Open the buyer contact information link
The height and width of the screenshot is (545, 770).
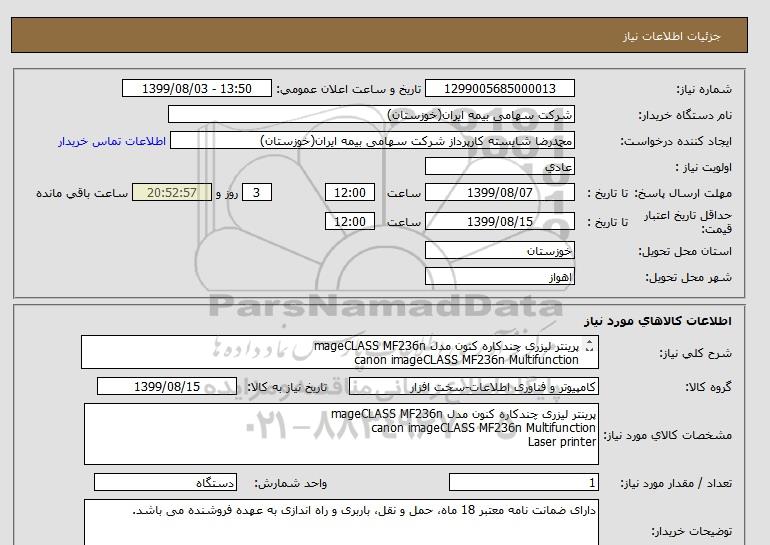[112, 141]
